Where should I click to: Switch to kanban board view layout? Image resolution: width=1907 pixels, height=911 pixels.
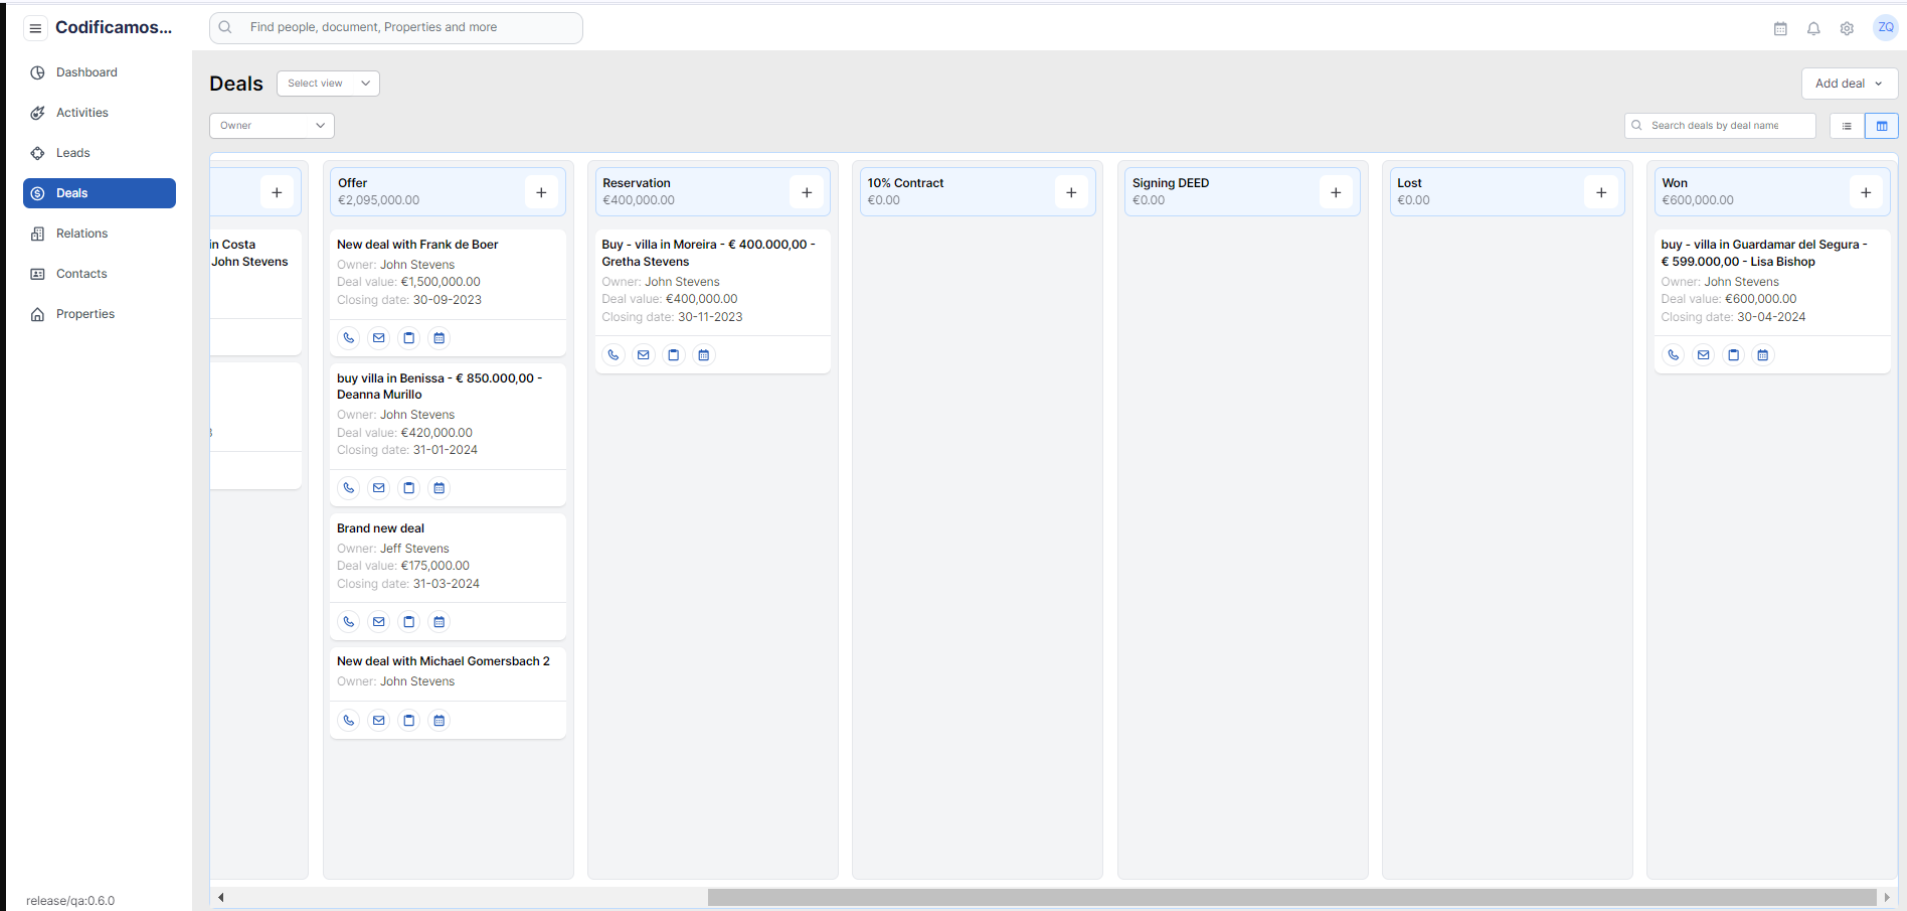point(1881,126)
